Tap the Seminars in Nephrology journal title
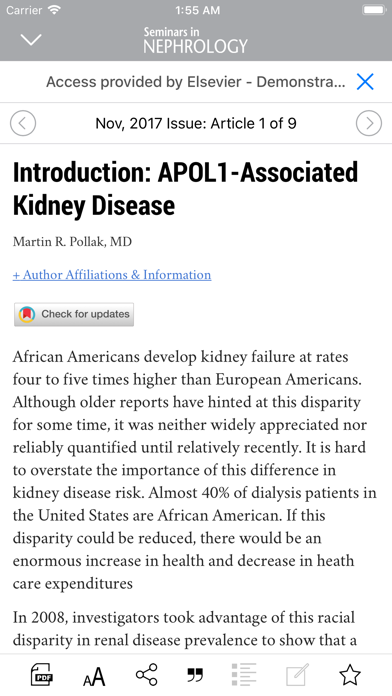Image resolution: width=392 pixels, height=696 pixels. point(195,40)
